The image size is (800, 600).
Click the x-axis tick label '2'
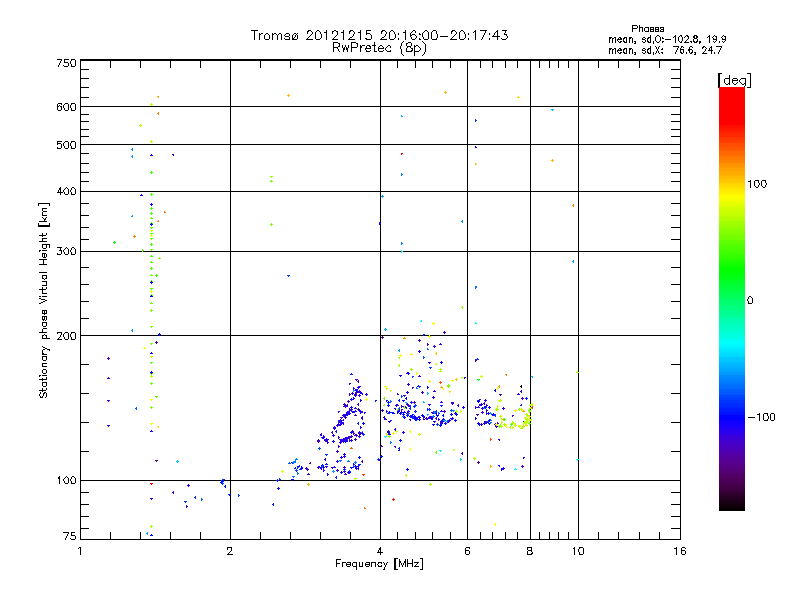click(x=230, y=551)
